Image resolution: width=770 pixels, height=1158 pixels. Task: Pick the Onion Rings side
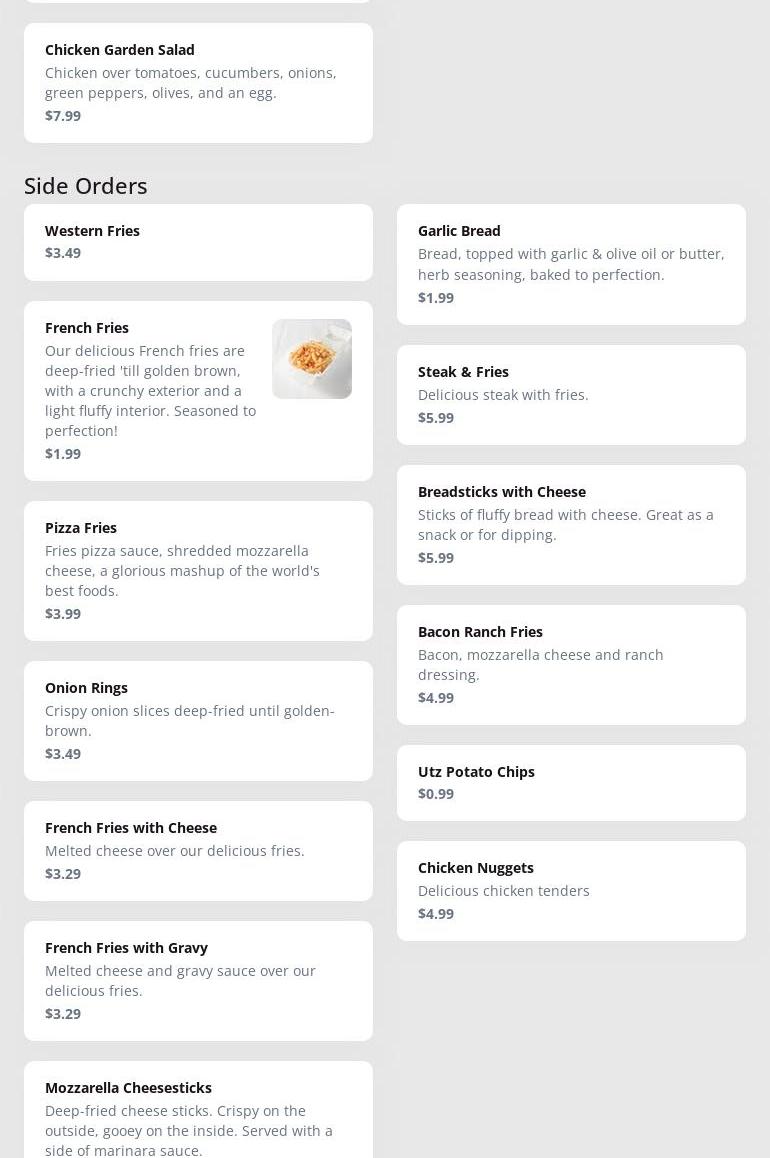198,720
